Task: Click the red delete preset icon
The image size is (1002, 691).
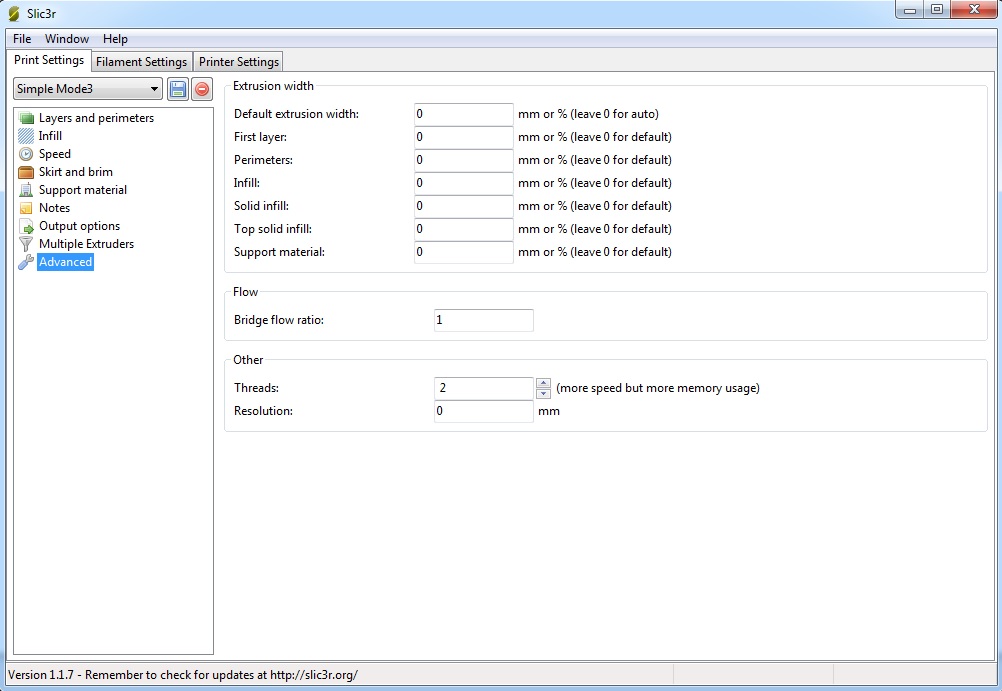Action: click(x=202, y=89)
